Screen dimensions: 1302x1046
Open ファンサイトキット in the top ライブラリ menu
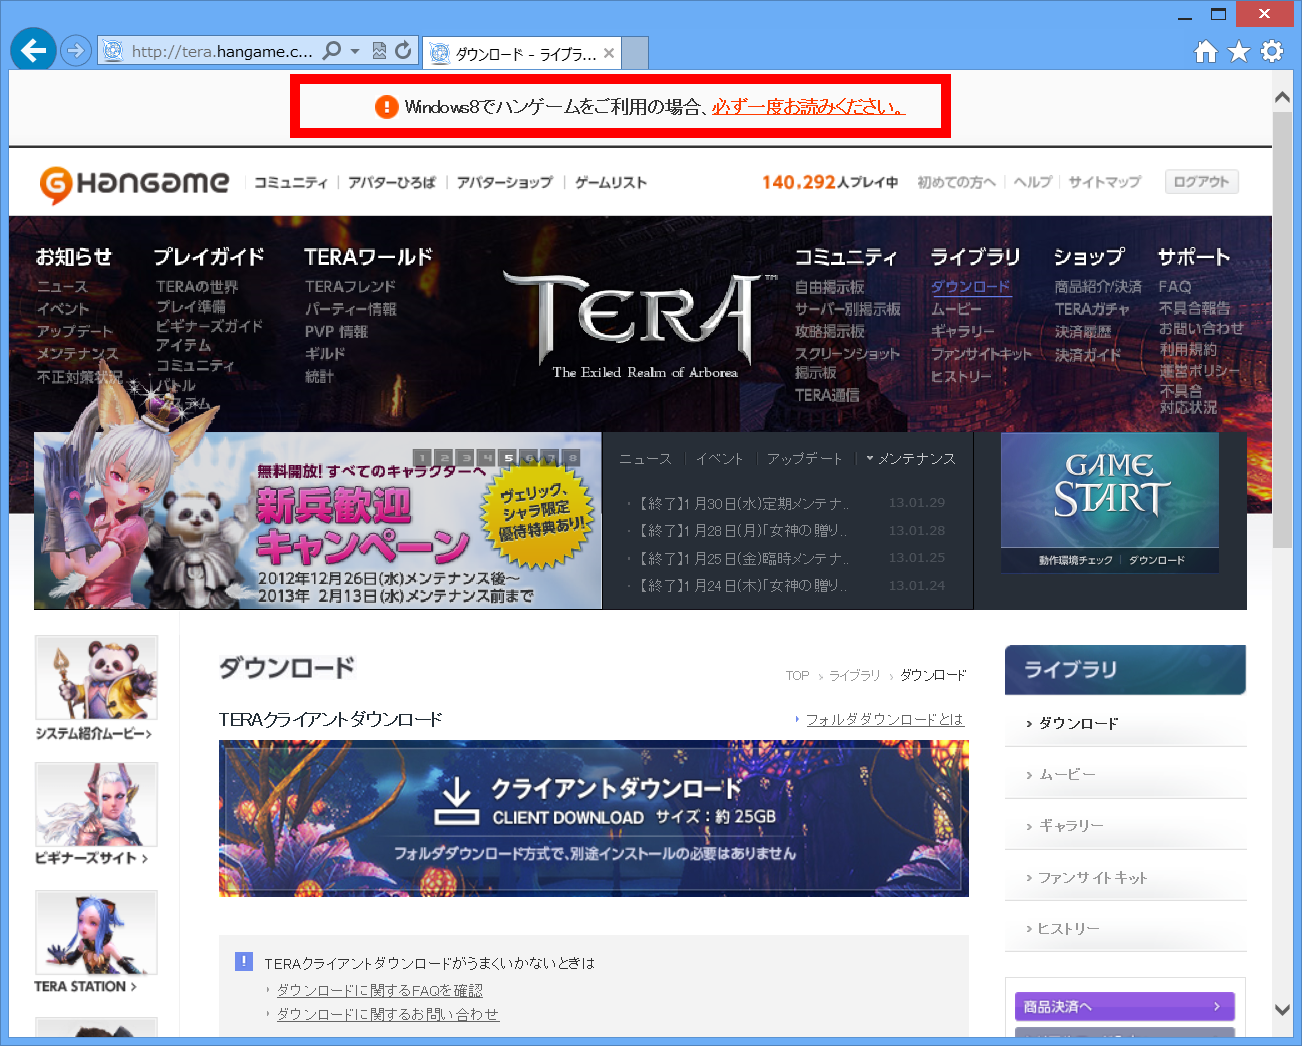tap(981, 354)
